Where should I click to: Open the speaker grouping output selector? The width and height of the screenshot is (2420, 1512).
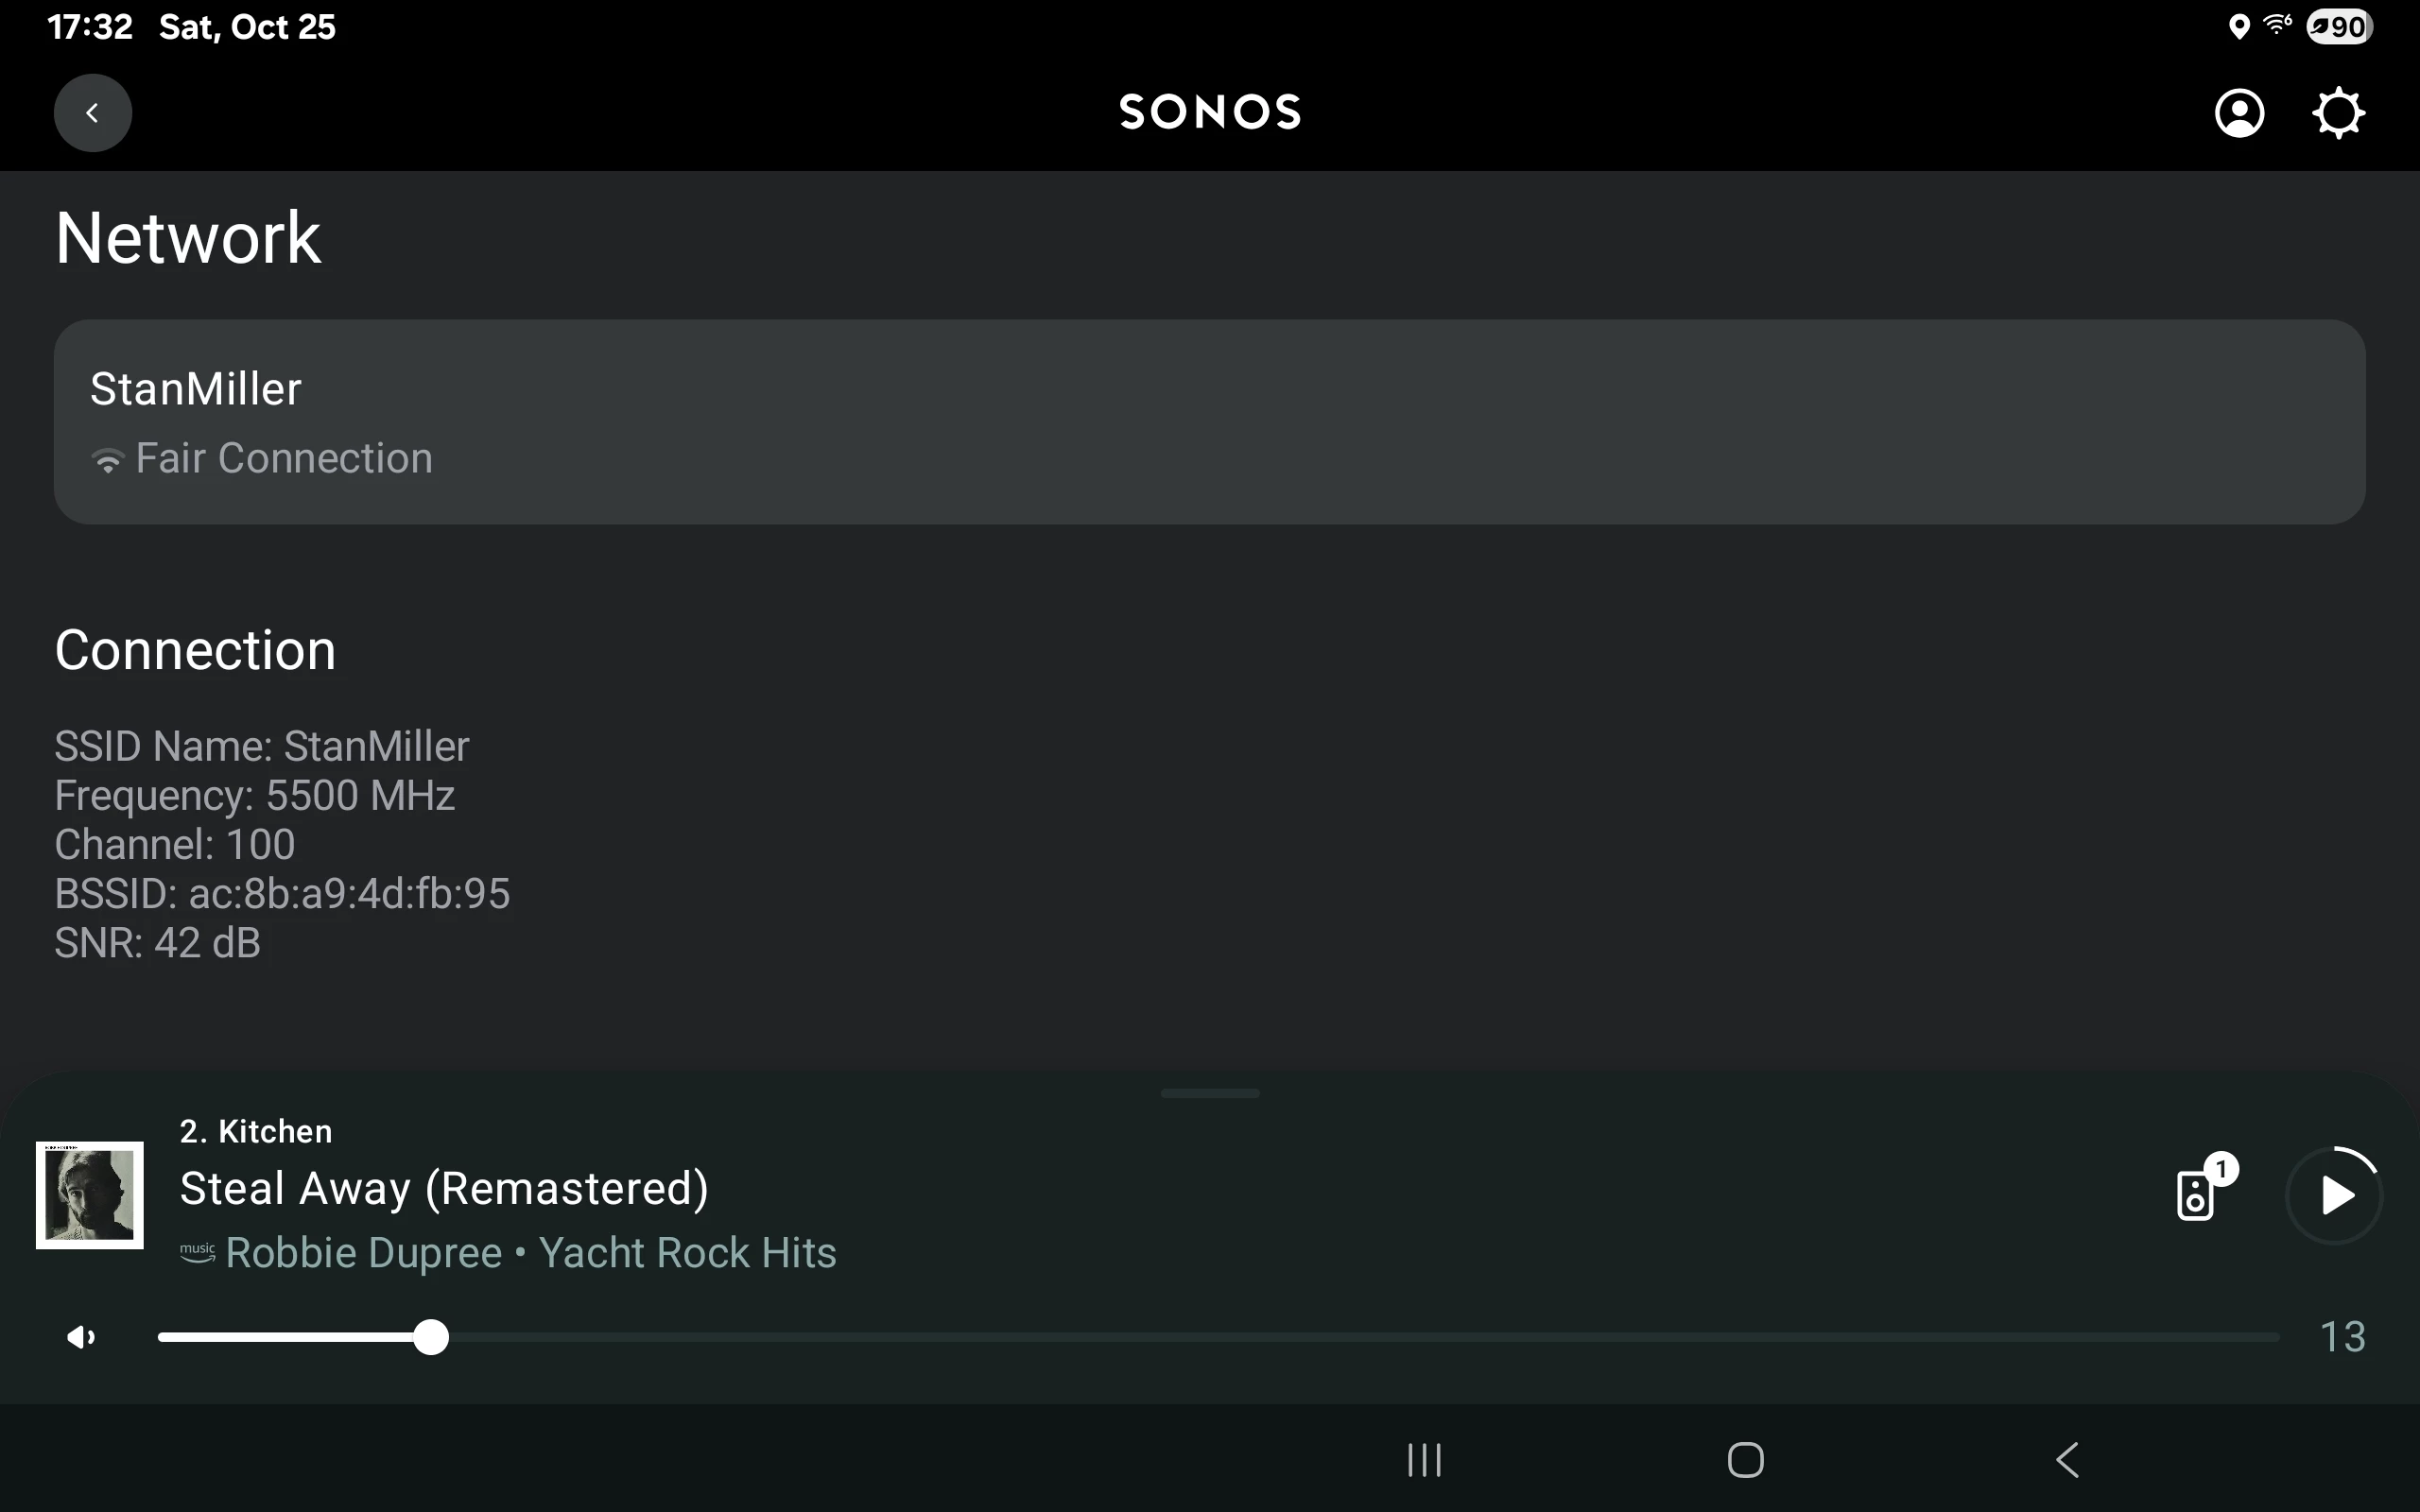[x=2197, y=1194]
